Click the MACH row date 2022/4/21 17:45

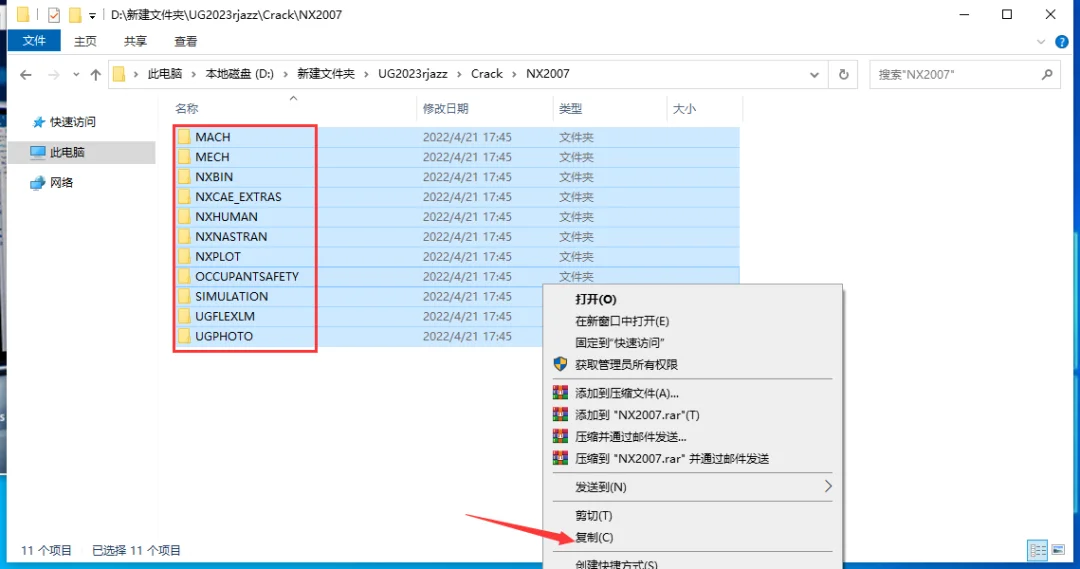tap(467, 137)
